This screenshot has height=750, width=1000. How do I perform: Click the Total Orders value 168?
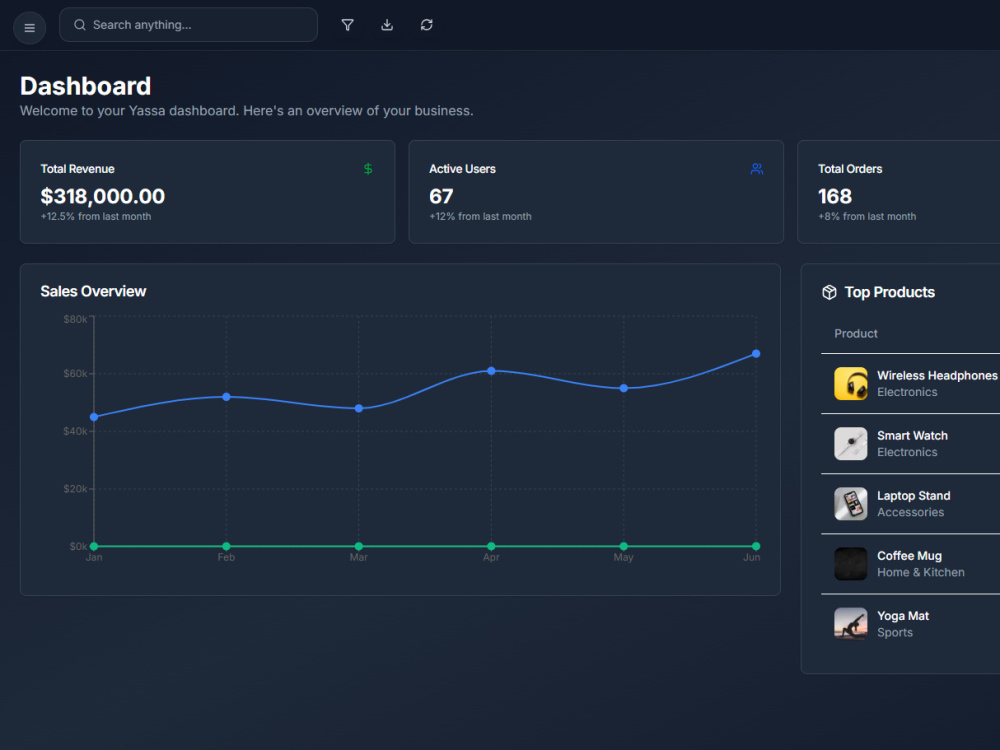click(835, 196)
